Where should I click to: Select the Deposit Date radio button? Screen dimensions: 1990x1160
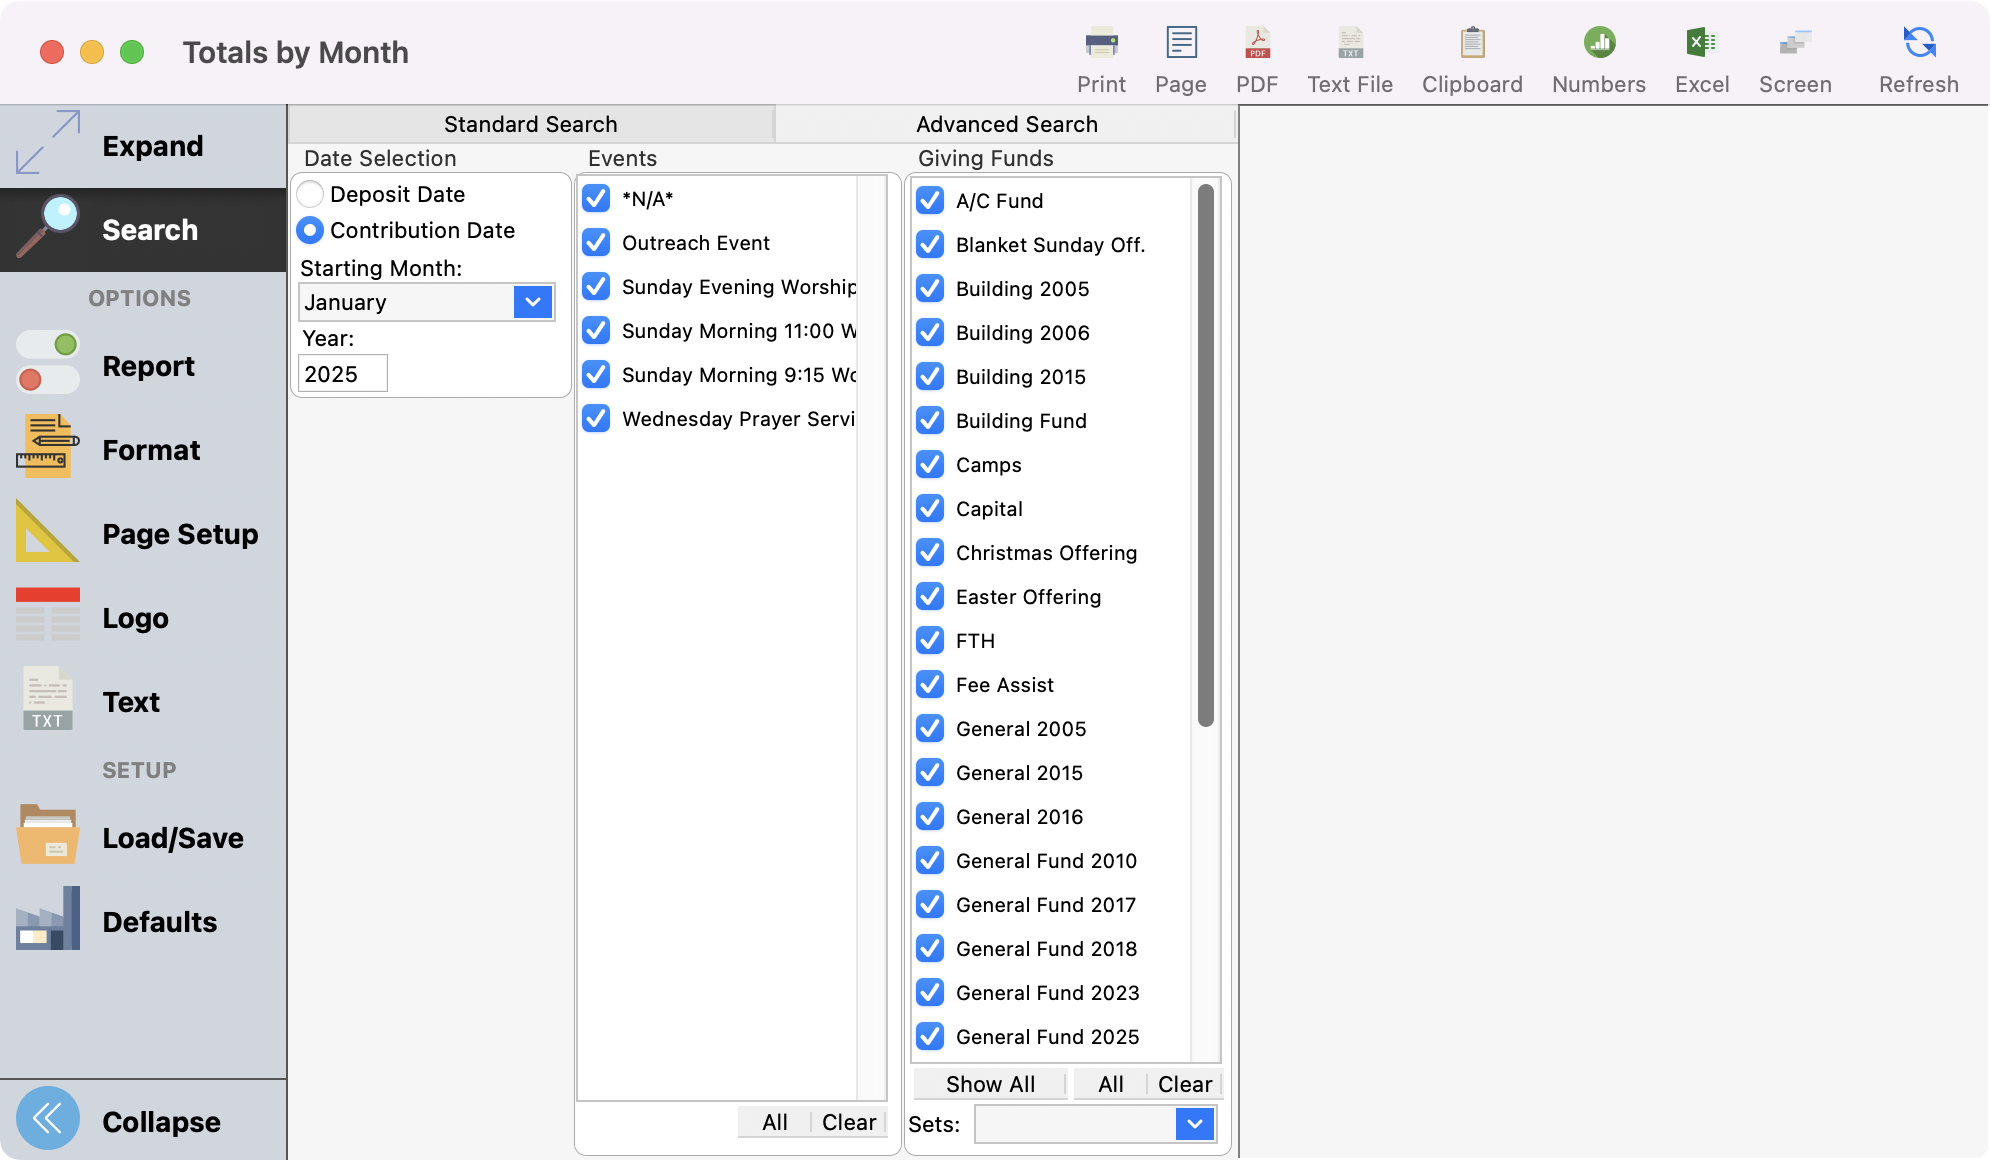pos(311,194)
